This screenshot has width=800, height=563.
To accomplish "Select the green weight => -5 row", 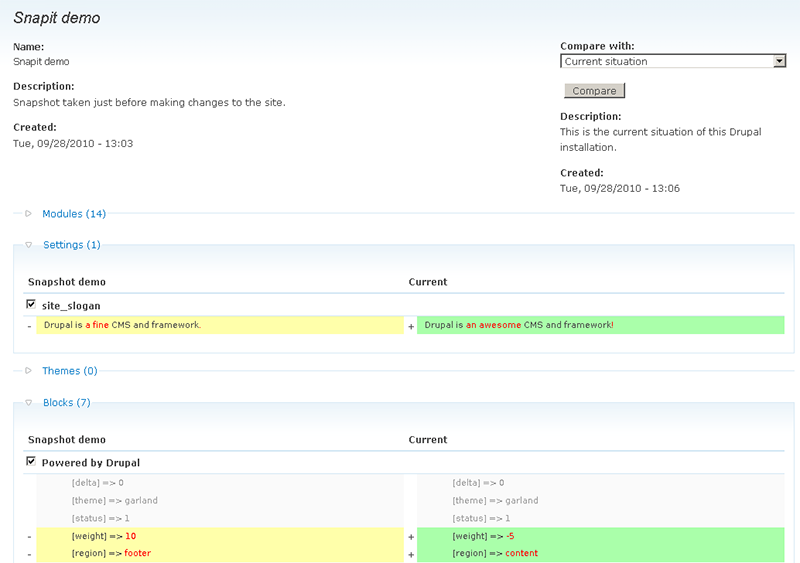I will [x=600, y=537].
